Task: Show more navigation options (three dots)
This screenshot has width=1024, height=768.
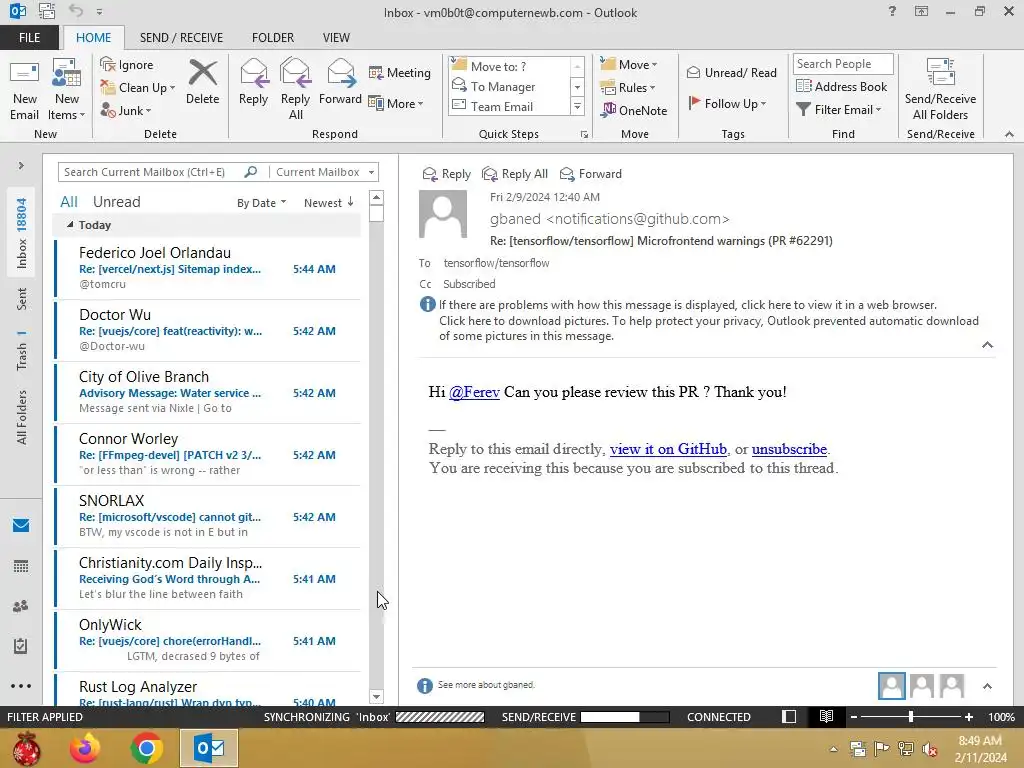Action: pos(21,686)
